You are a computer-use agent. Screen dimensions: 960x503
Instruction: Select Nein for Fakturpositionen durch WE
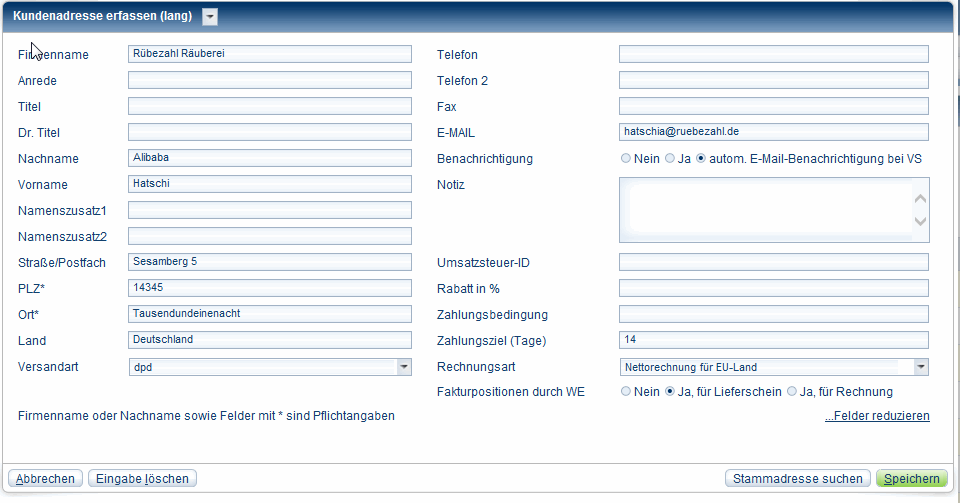coord(626,392)
